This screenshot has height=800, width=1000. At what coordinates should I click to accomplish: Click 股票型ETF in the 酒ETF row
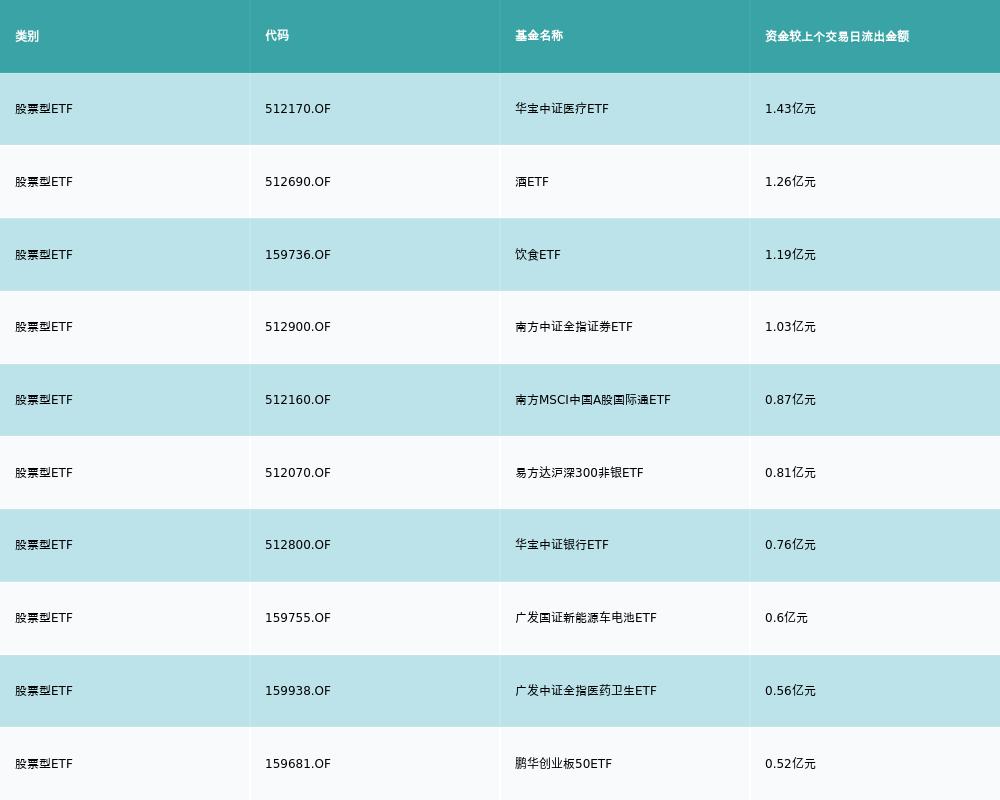point(44,182)
